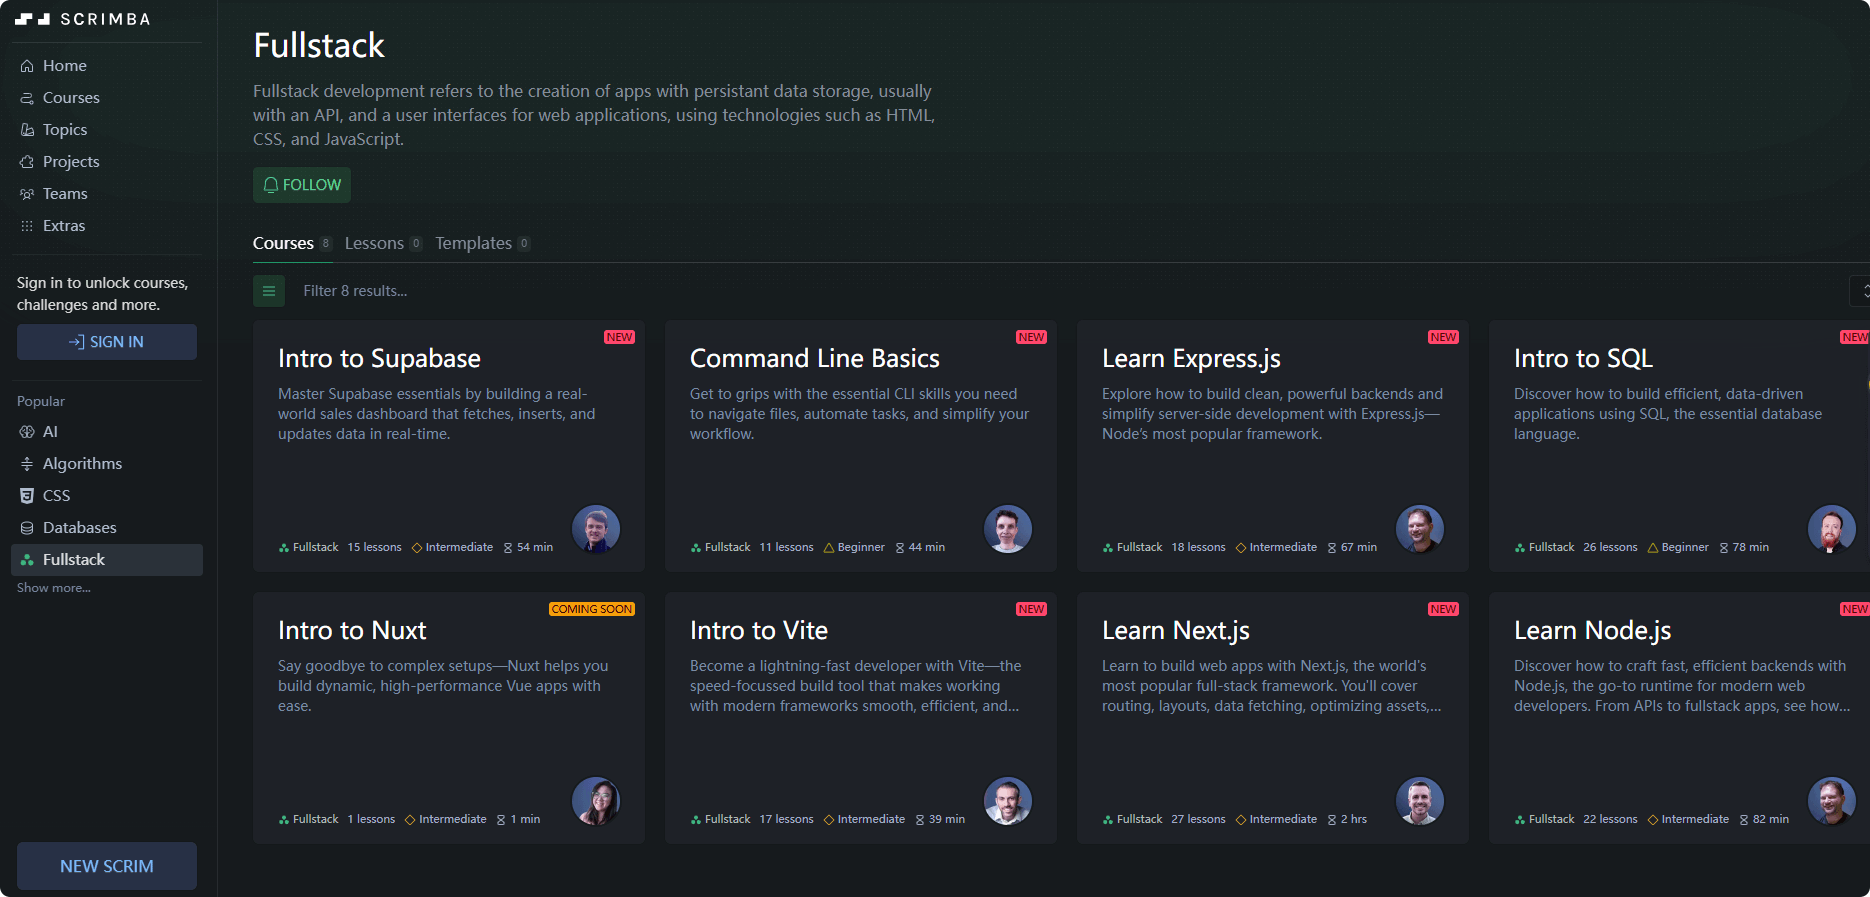Click the Learn Next.js instructor avatar
The height and width of the screenshot is (897, 1870).
[x=1419, y=801]
